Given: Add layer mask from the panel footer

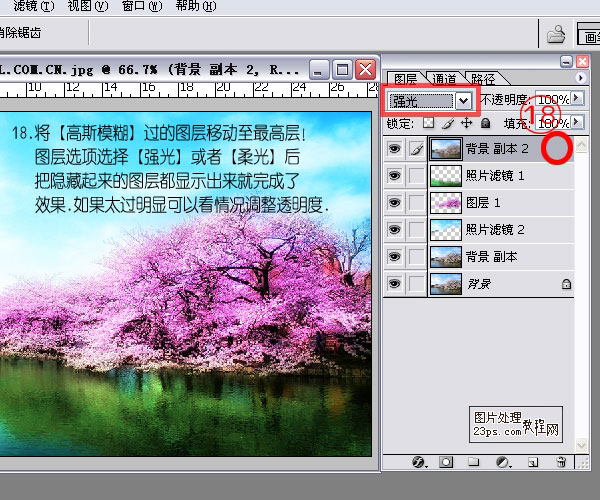Looking at the screenshot, I should pos(446,462).
